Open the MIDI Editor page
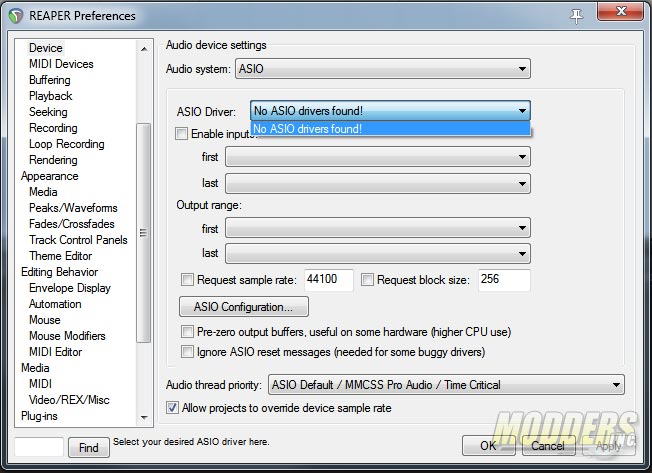The image size is (652, 473). [55, 352]
